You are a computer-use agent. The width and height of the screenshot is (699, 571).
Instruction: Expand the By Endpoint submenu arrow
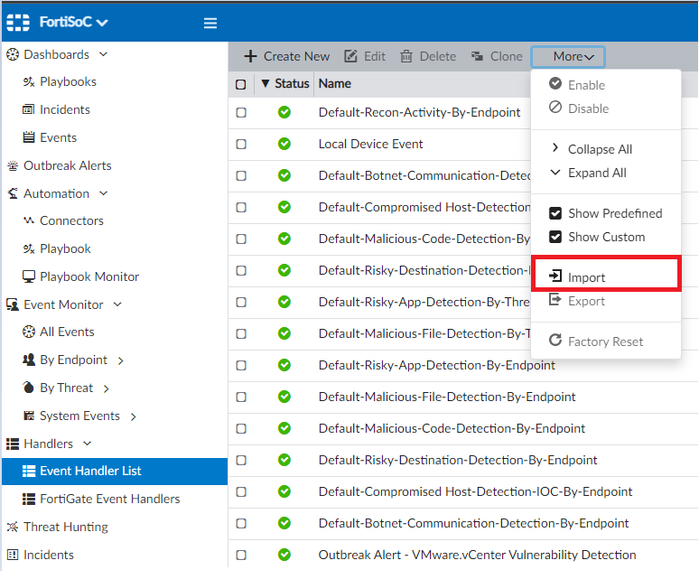click(120, 361)
